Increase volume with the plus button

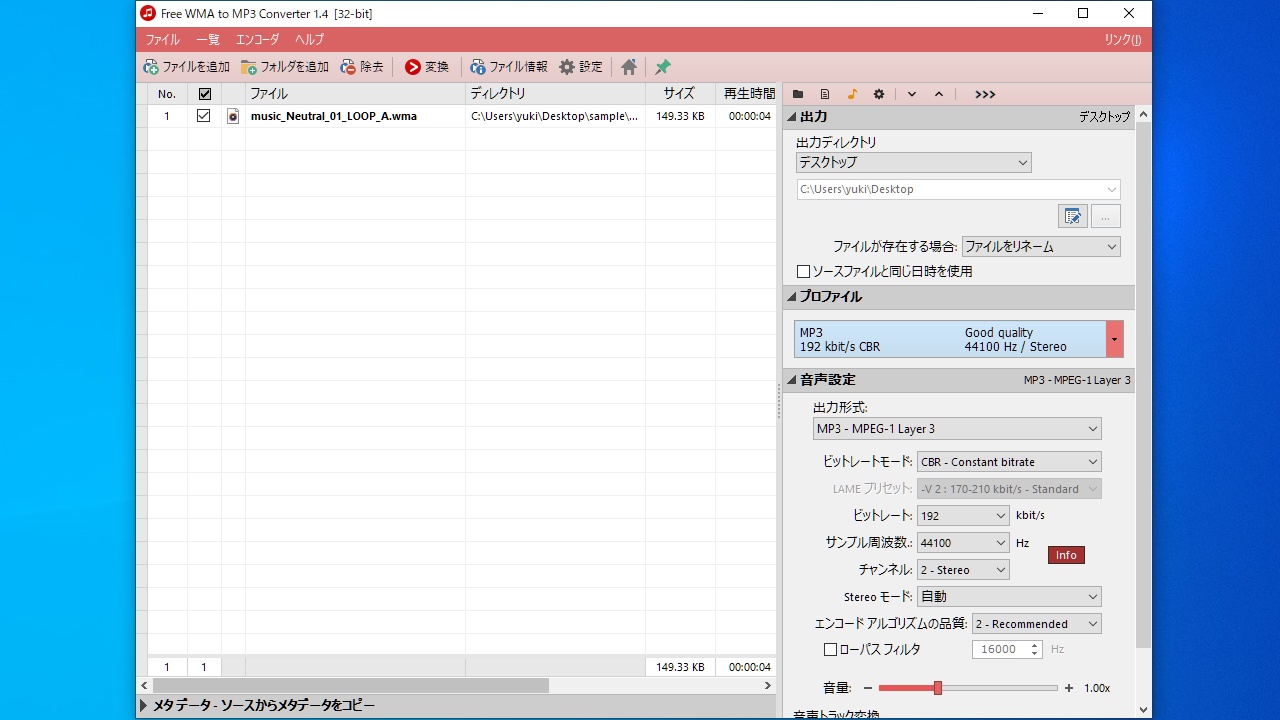[1069, 688]
